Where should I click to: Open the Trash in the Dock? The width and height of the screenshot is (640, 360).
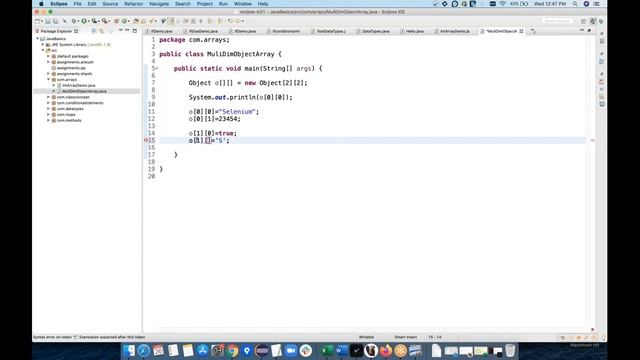click(510, 351)
